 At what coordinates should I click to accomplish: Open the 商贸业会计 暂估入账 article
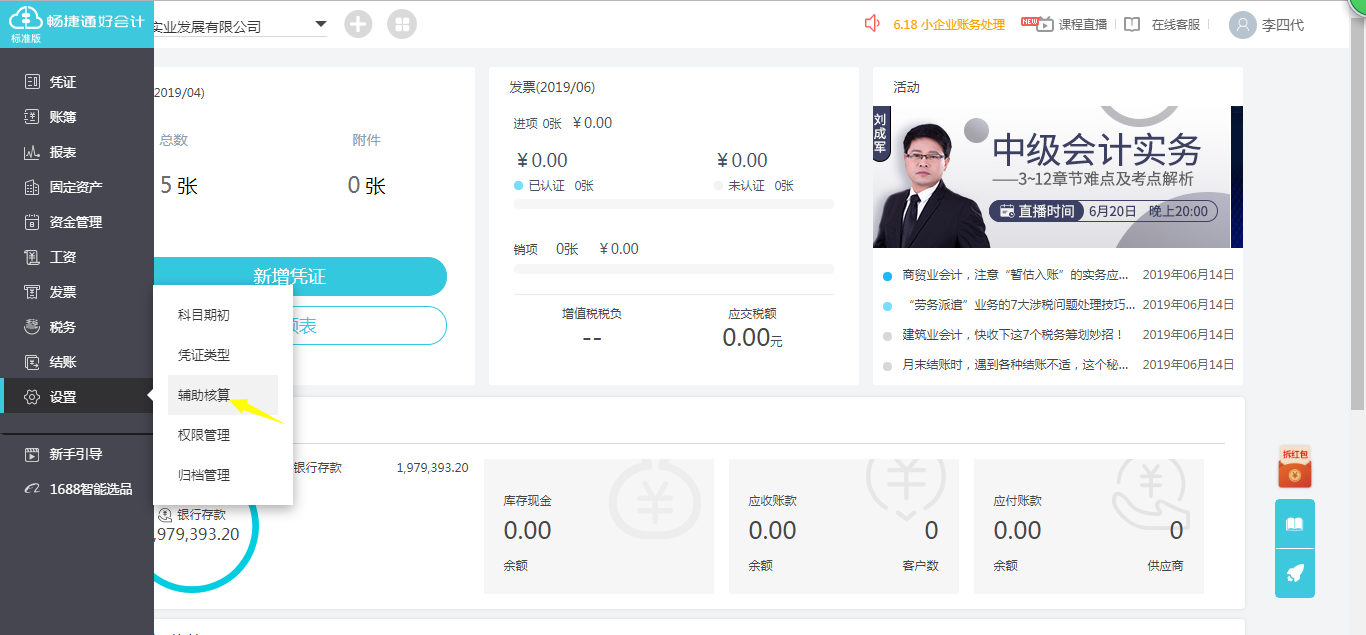(1015, 275)
